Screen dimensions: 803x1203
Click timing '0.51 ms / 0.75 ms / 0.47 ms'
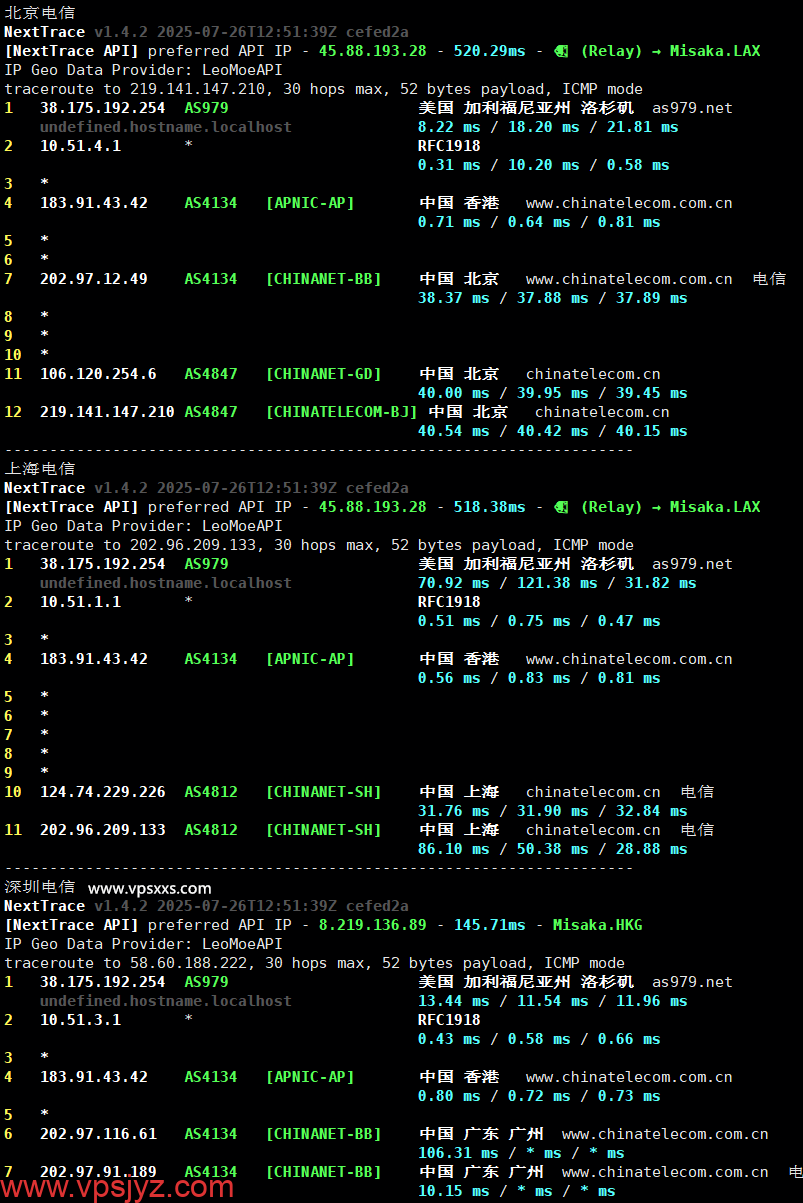(539, 621)
